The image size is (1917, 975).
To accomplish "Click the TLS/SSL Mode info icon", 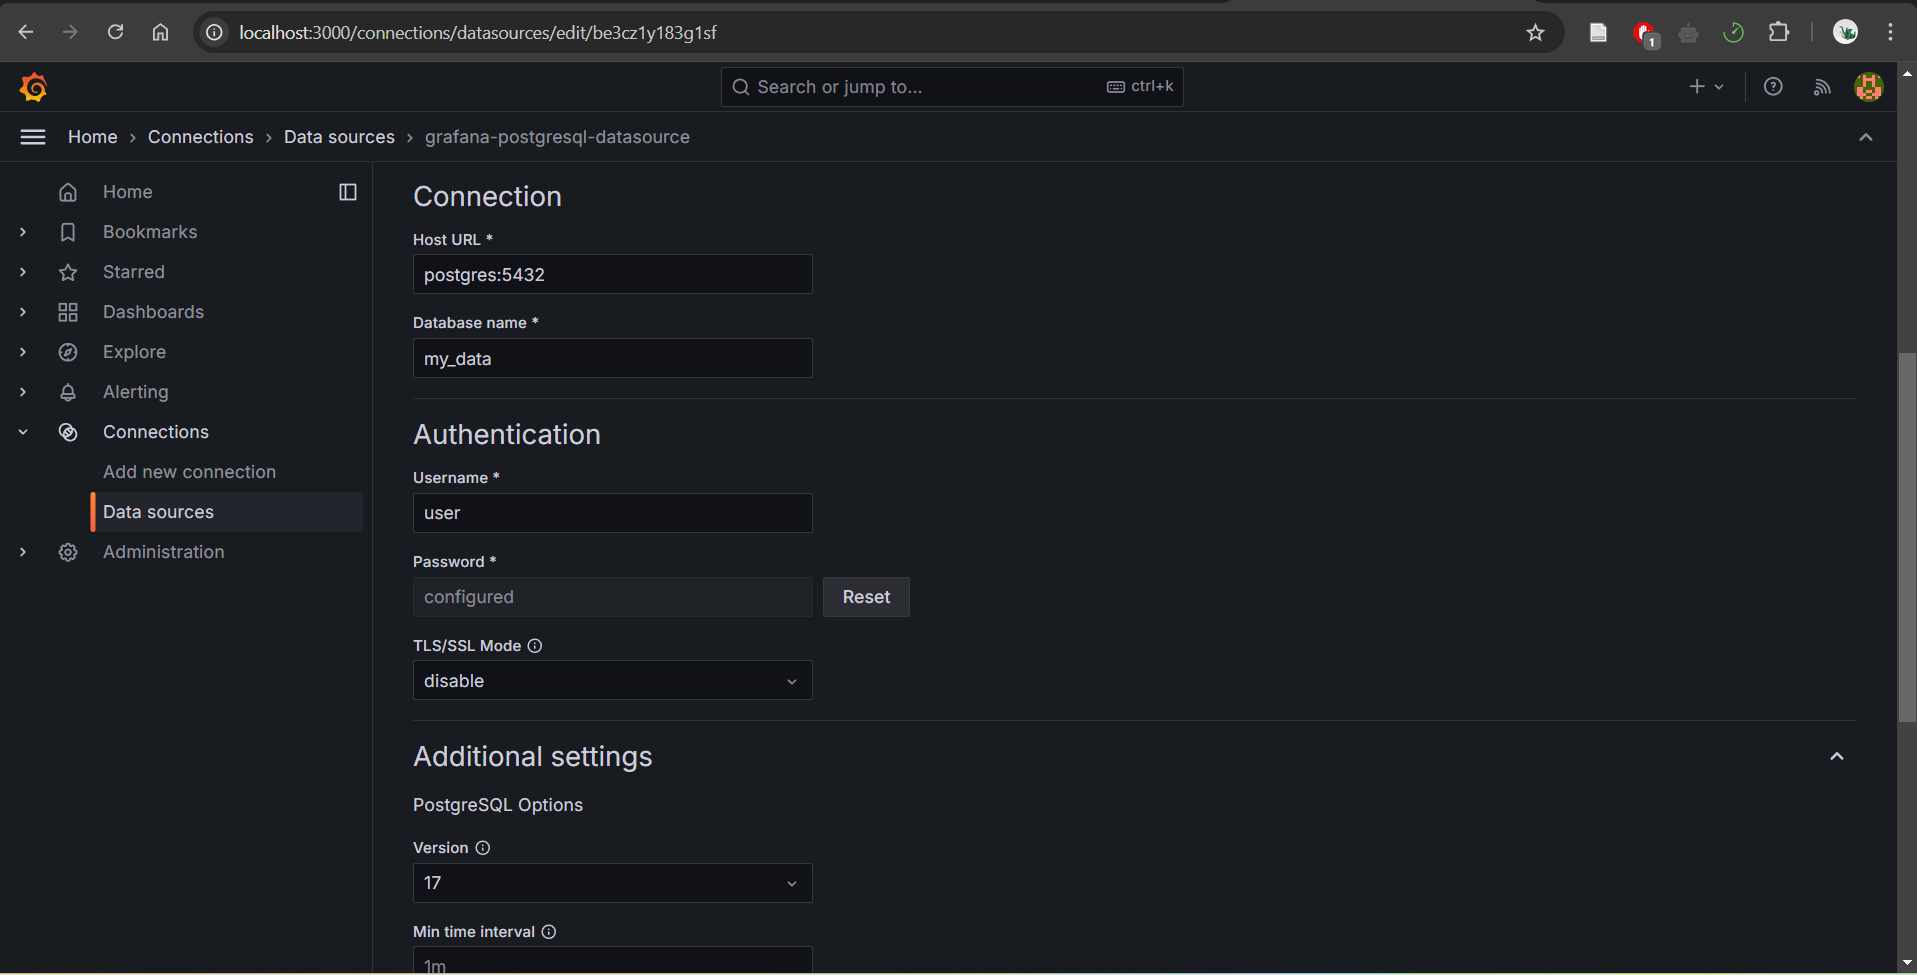I will click(536, 646).
